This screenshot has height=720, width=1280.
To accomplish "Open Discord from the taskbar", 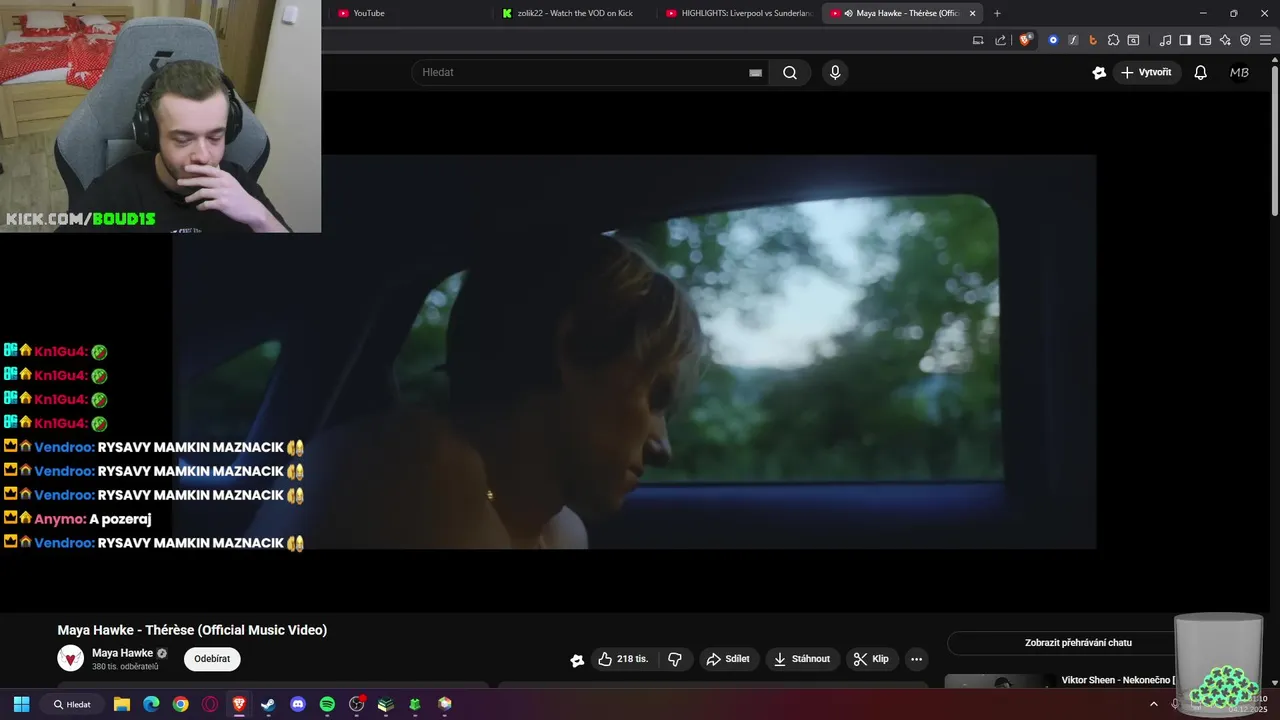I will [297, 704].
